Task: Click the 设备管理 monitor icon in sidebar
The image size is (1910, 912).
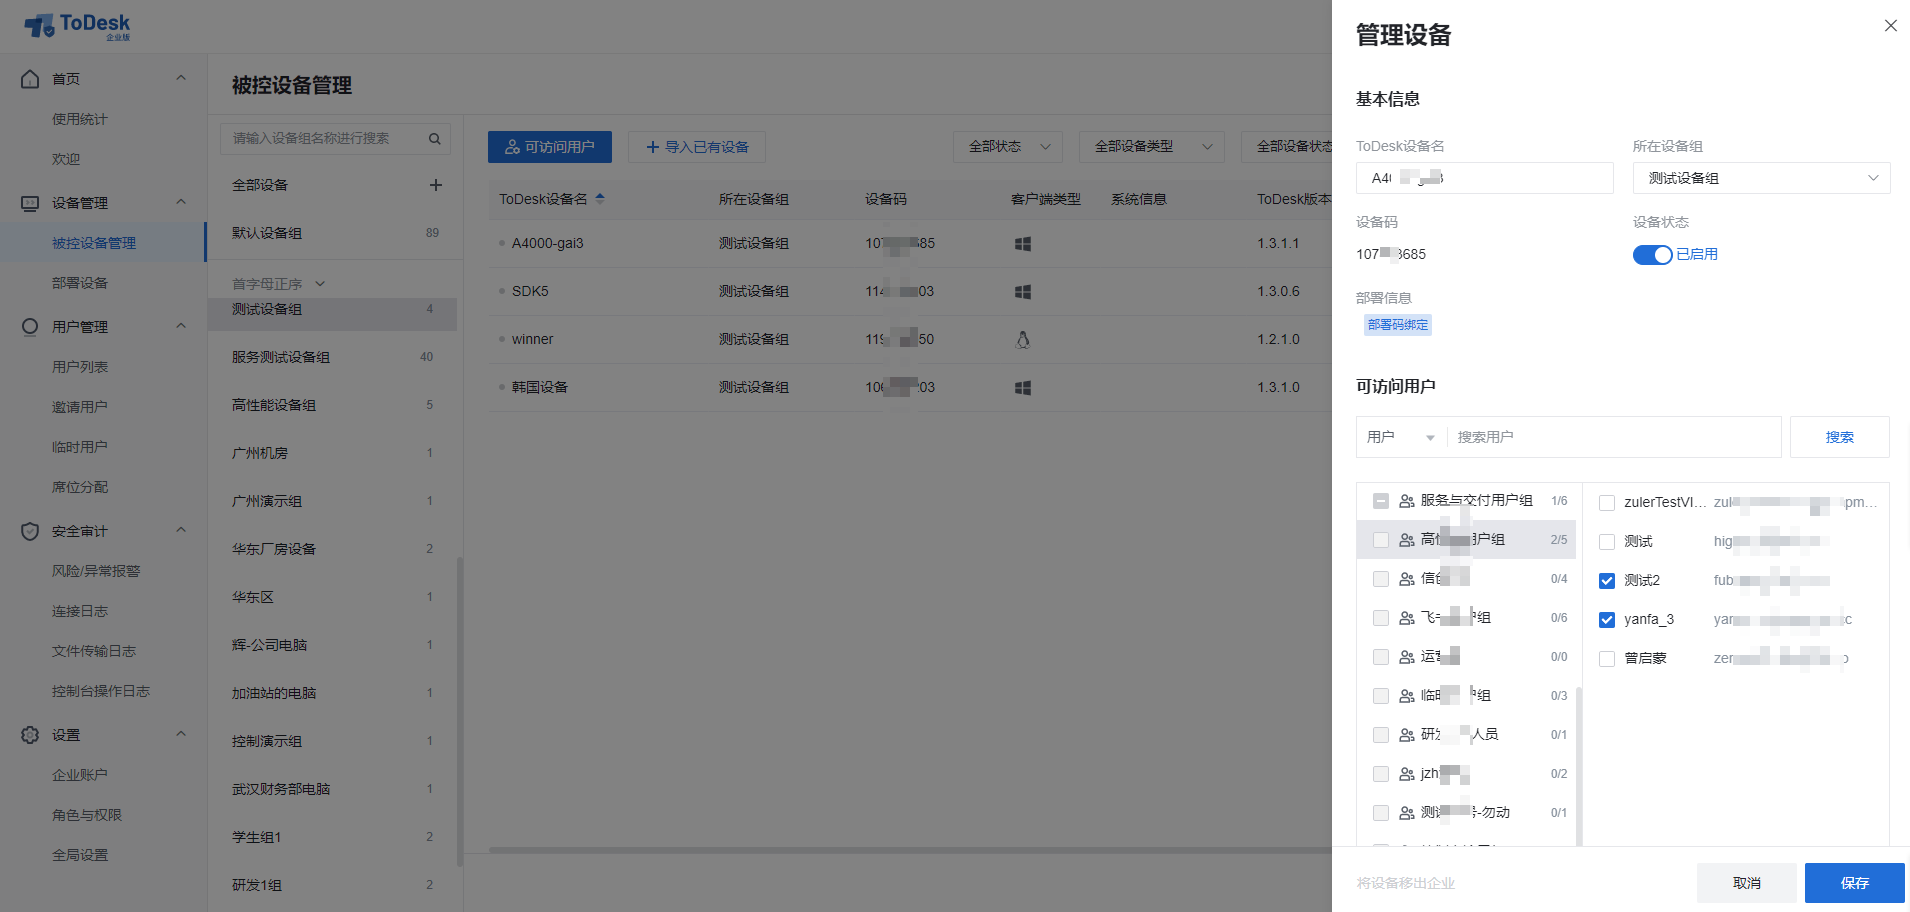Action: coord(30,203)
